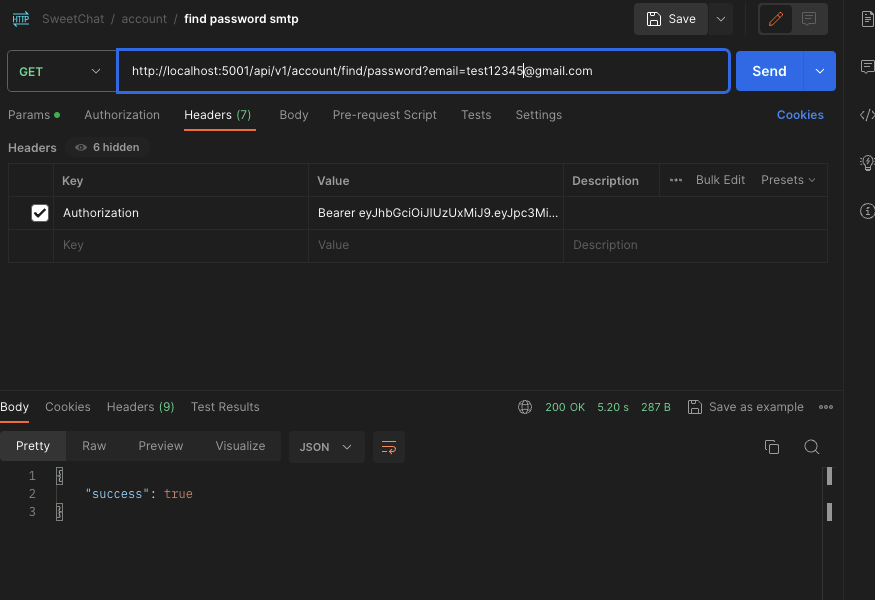This screenshot has width=875, height=600.
Task: Click Save as example
Action: pos(746,407)
